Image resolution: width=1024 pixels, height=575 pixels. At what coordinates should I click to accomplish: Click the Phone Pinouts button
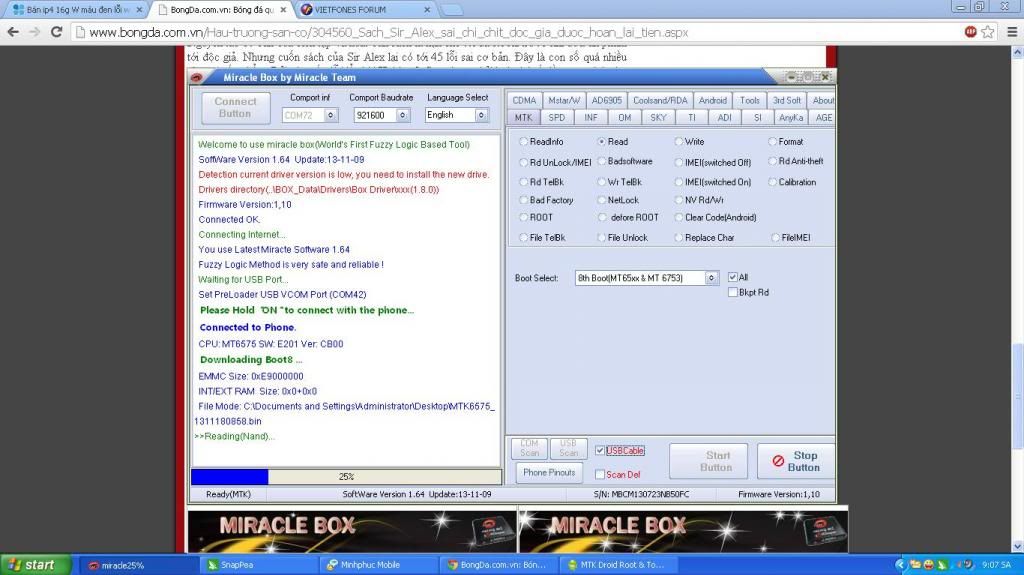[549, 472]
